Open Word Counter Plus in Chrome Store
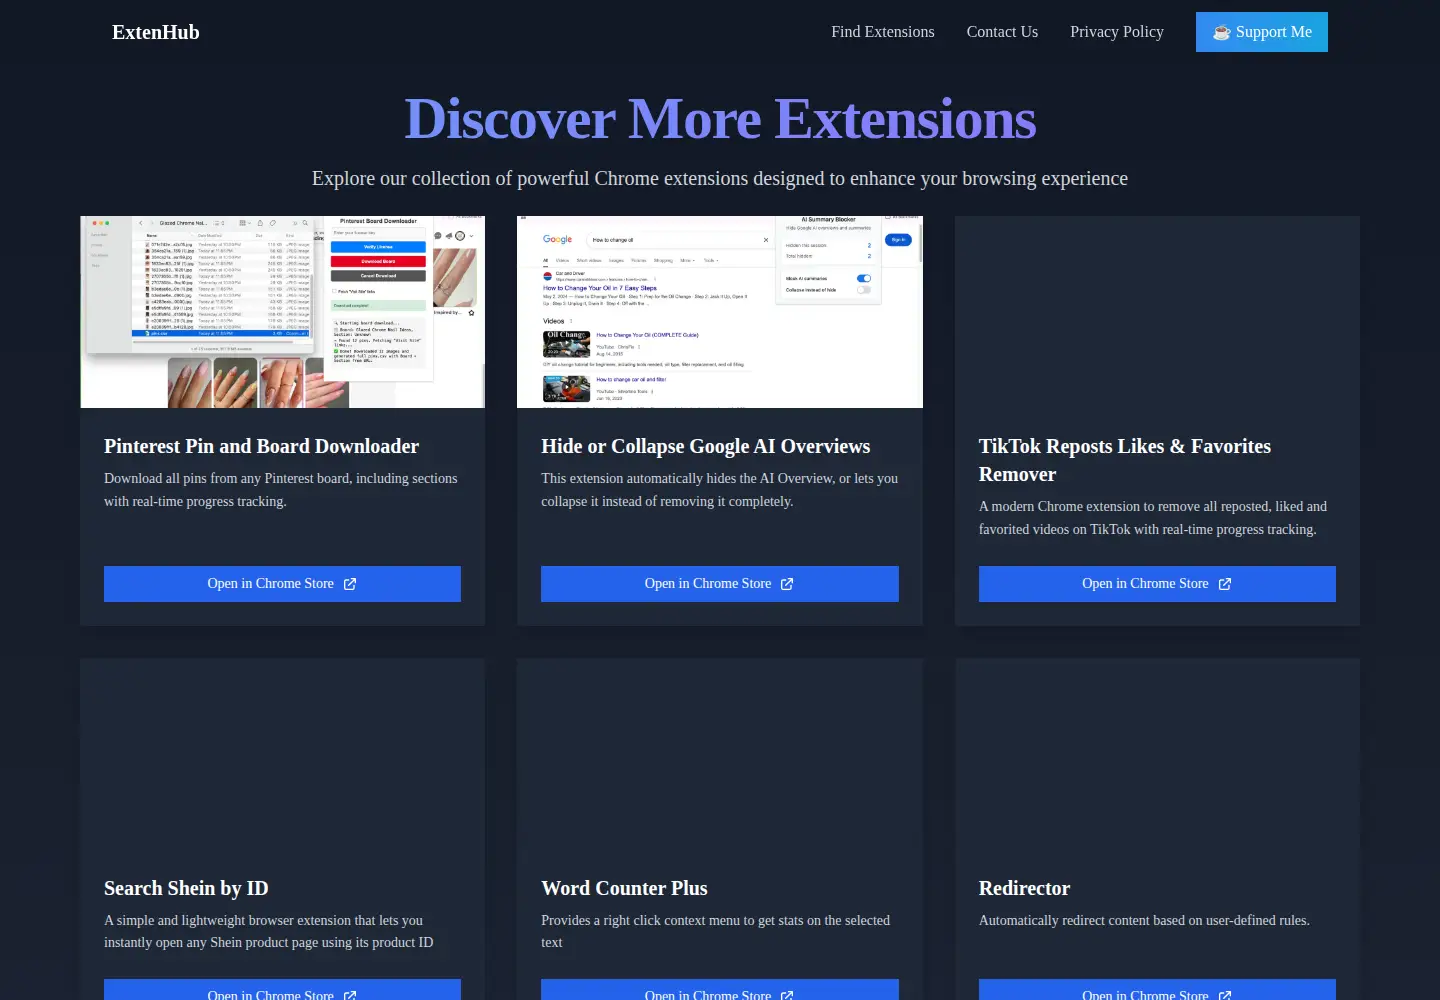This screenshot has width=1440, height=1000. [x=720, y=990]
